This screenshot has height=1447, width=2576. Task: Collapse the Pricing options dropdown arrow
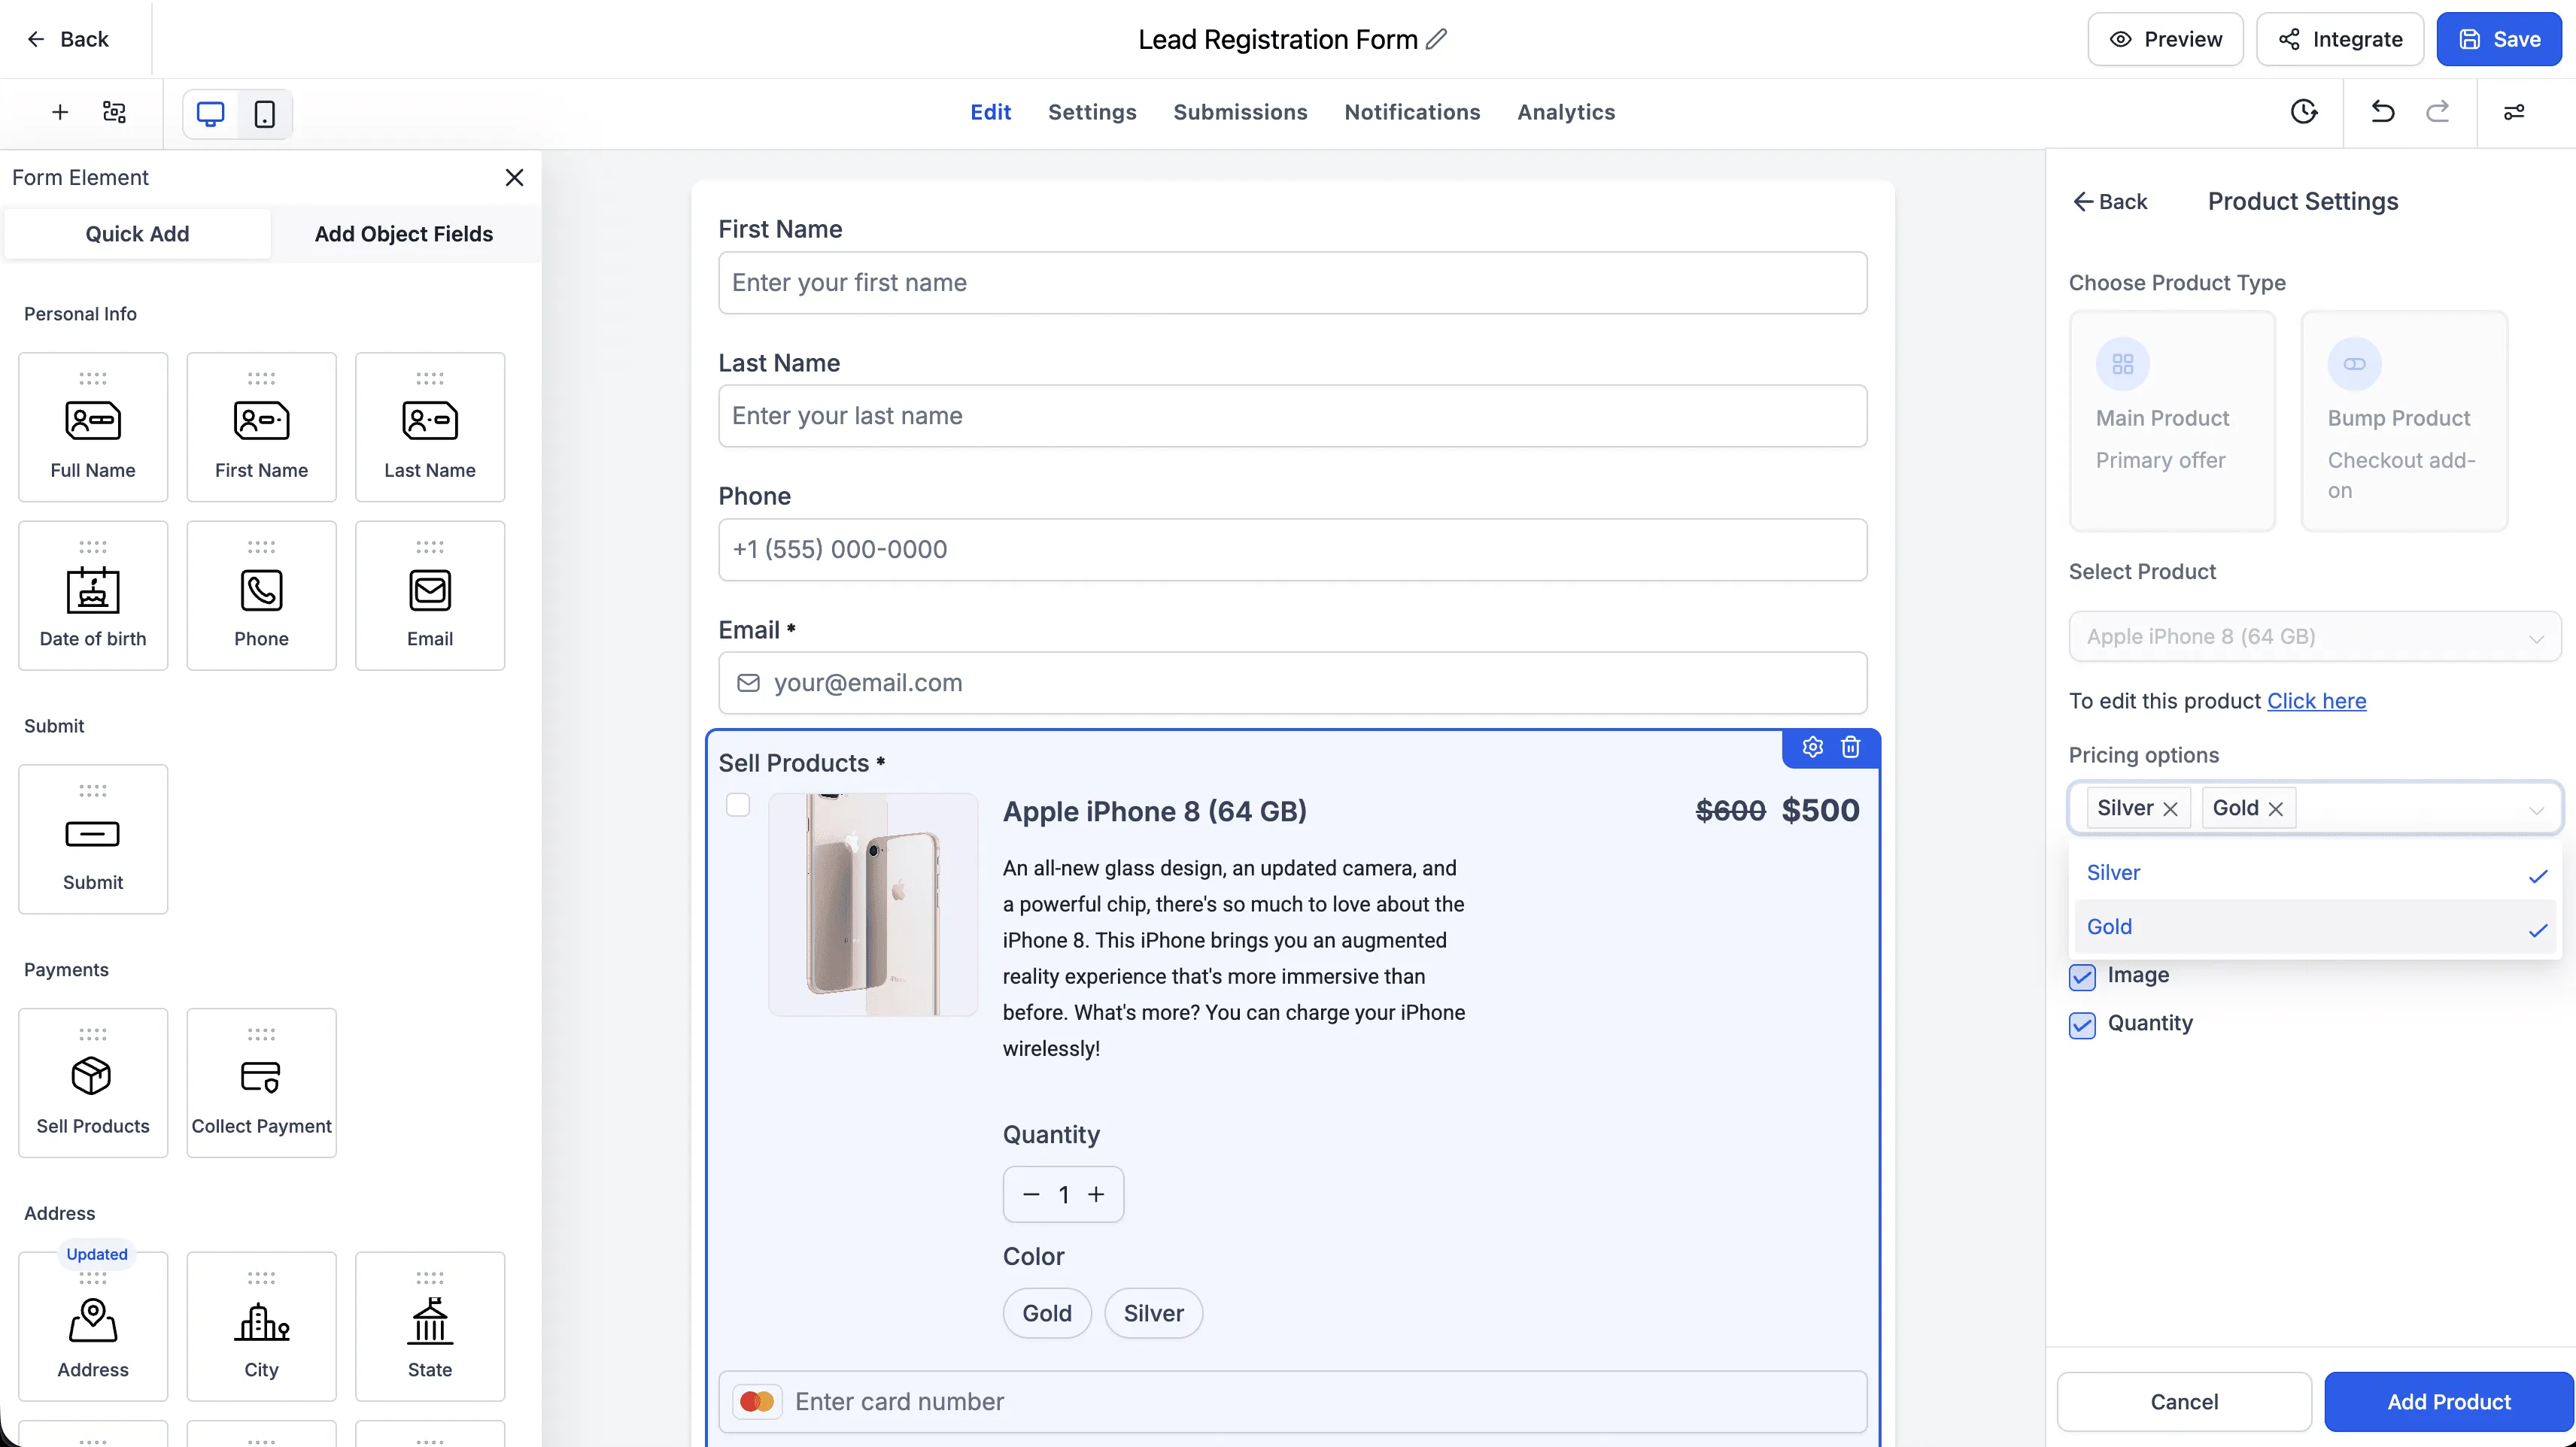pyautogui.click(x=2536, y=809)
